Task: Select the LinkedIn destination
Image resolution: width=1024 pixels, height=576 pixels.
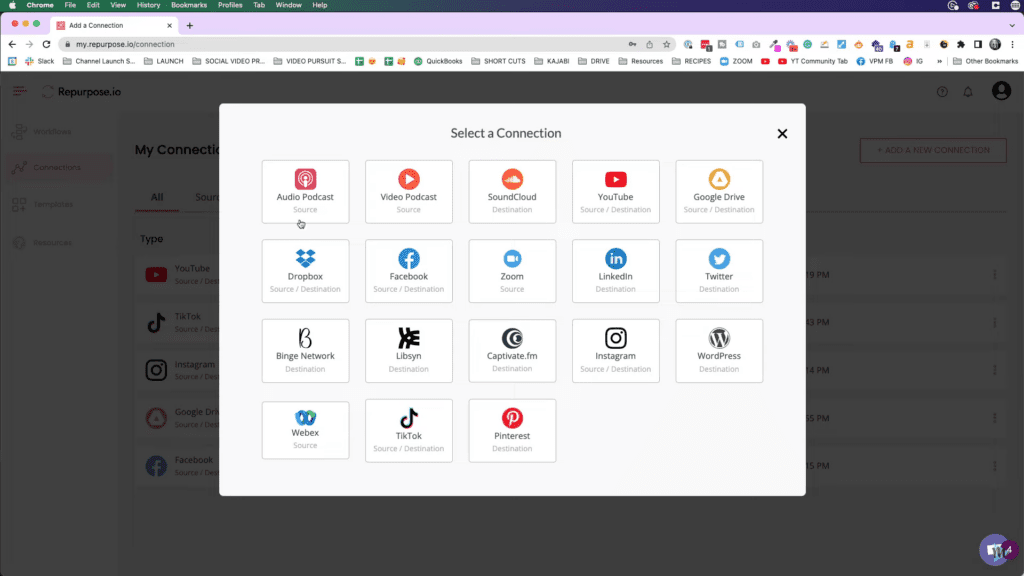Action: [x=615, y=271]
